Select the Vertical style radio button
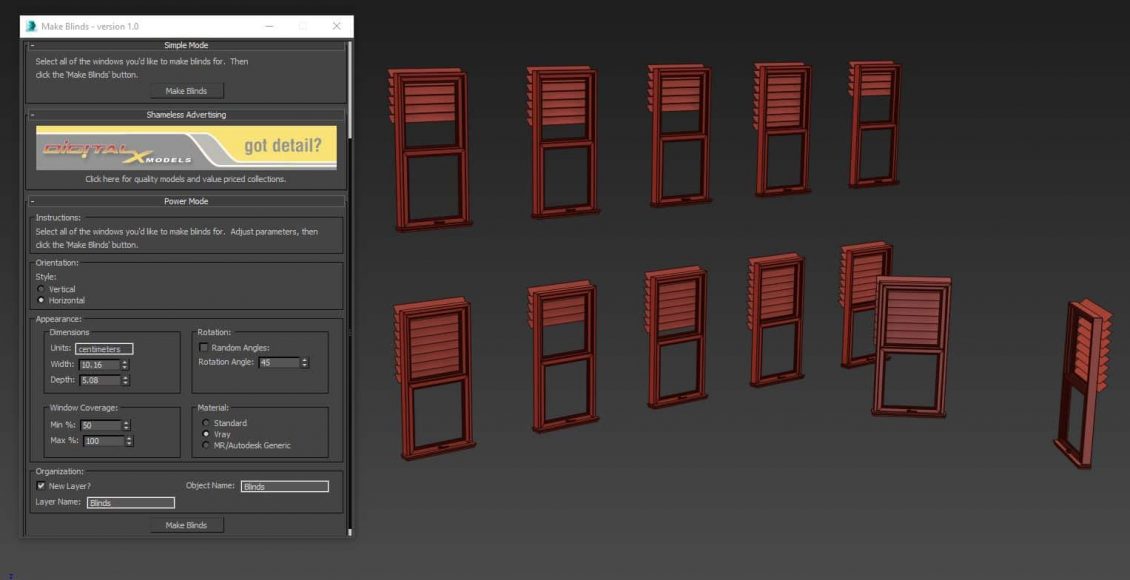 click(41, 289)
